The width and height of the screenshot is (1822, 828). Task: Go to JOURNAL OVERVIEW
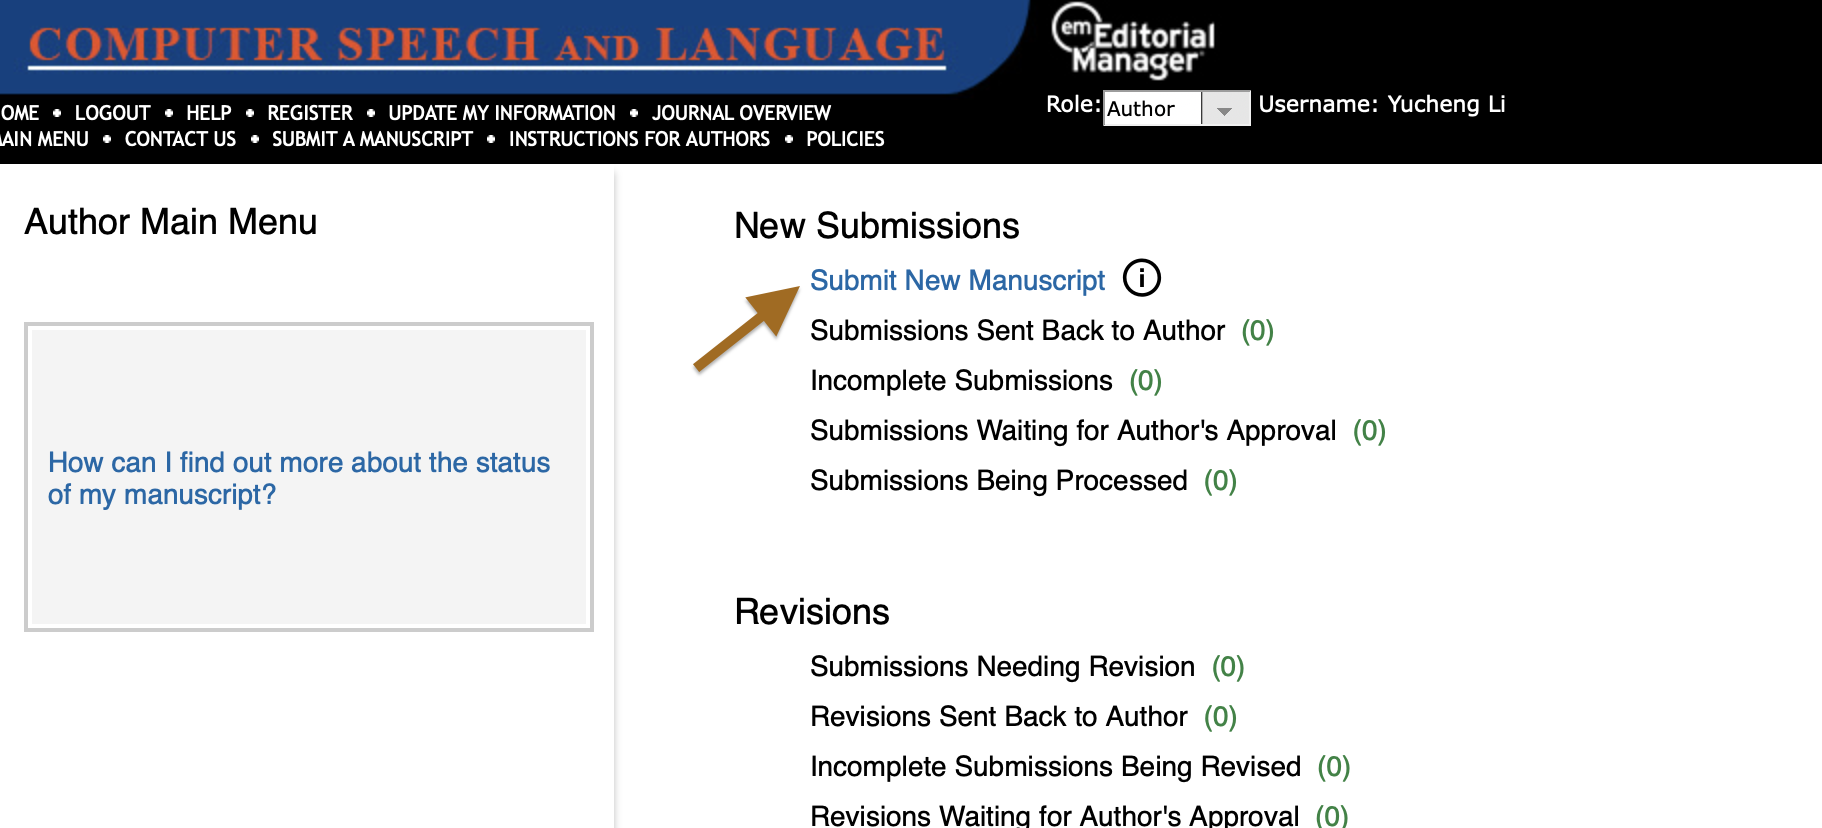[741, 113]
